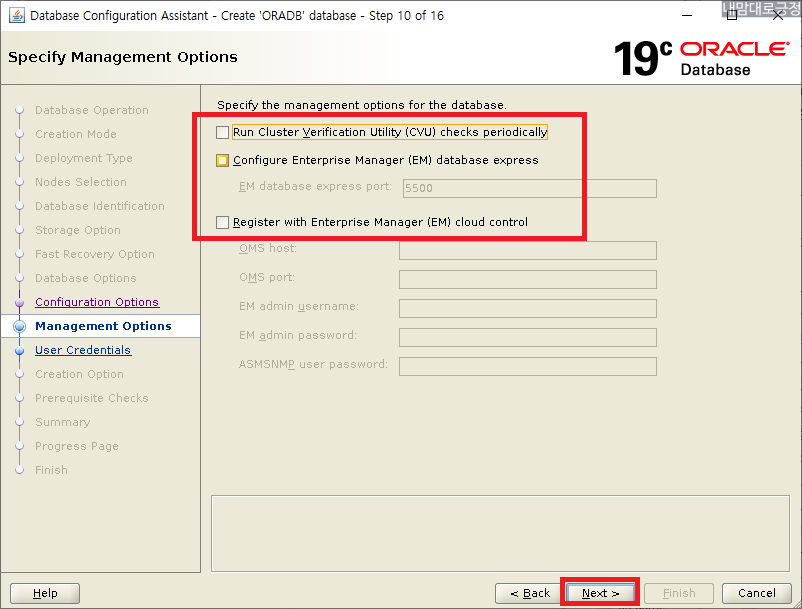Minimize the Database Configuration Assistant window
Image resolution: width=802 pixels, height=609 pixels.
[x=687, y=15]
